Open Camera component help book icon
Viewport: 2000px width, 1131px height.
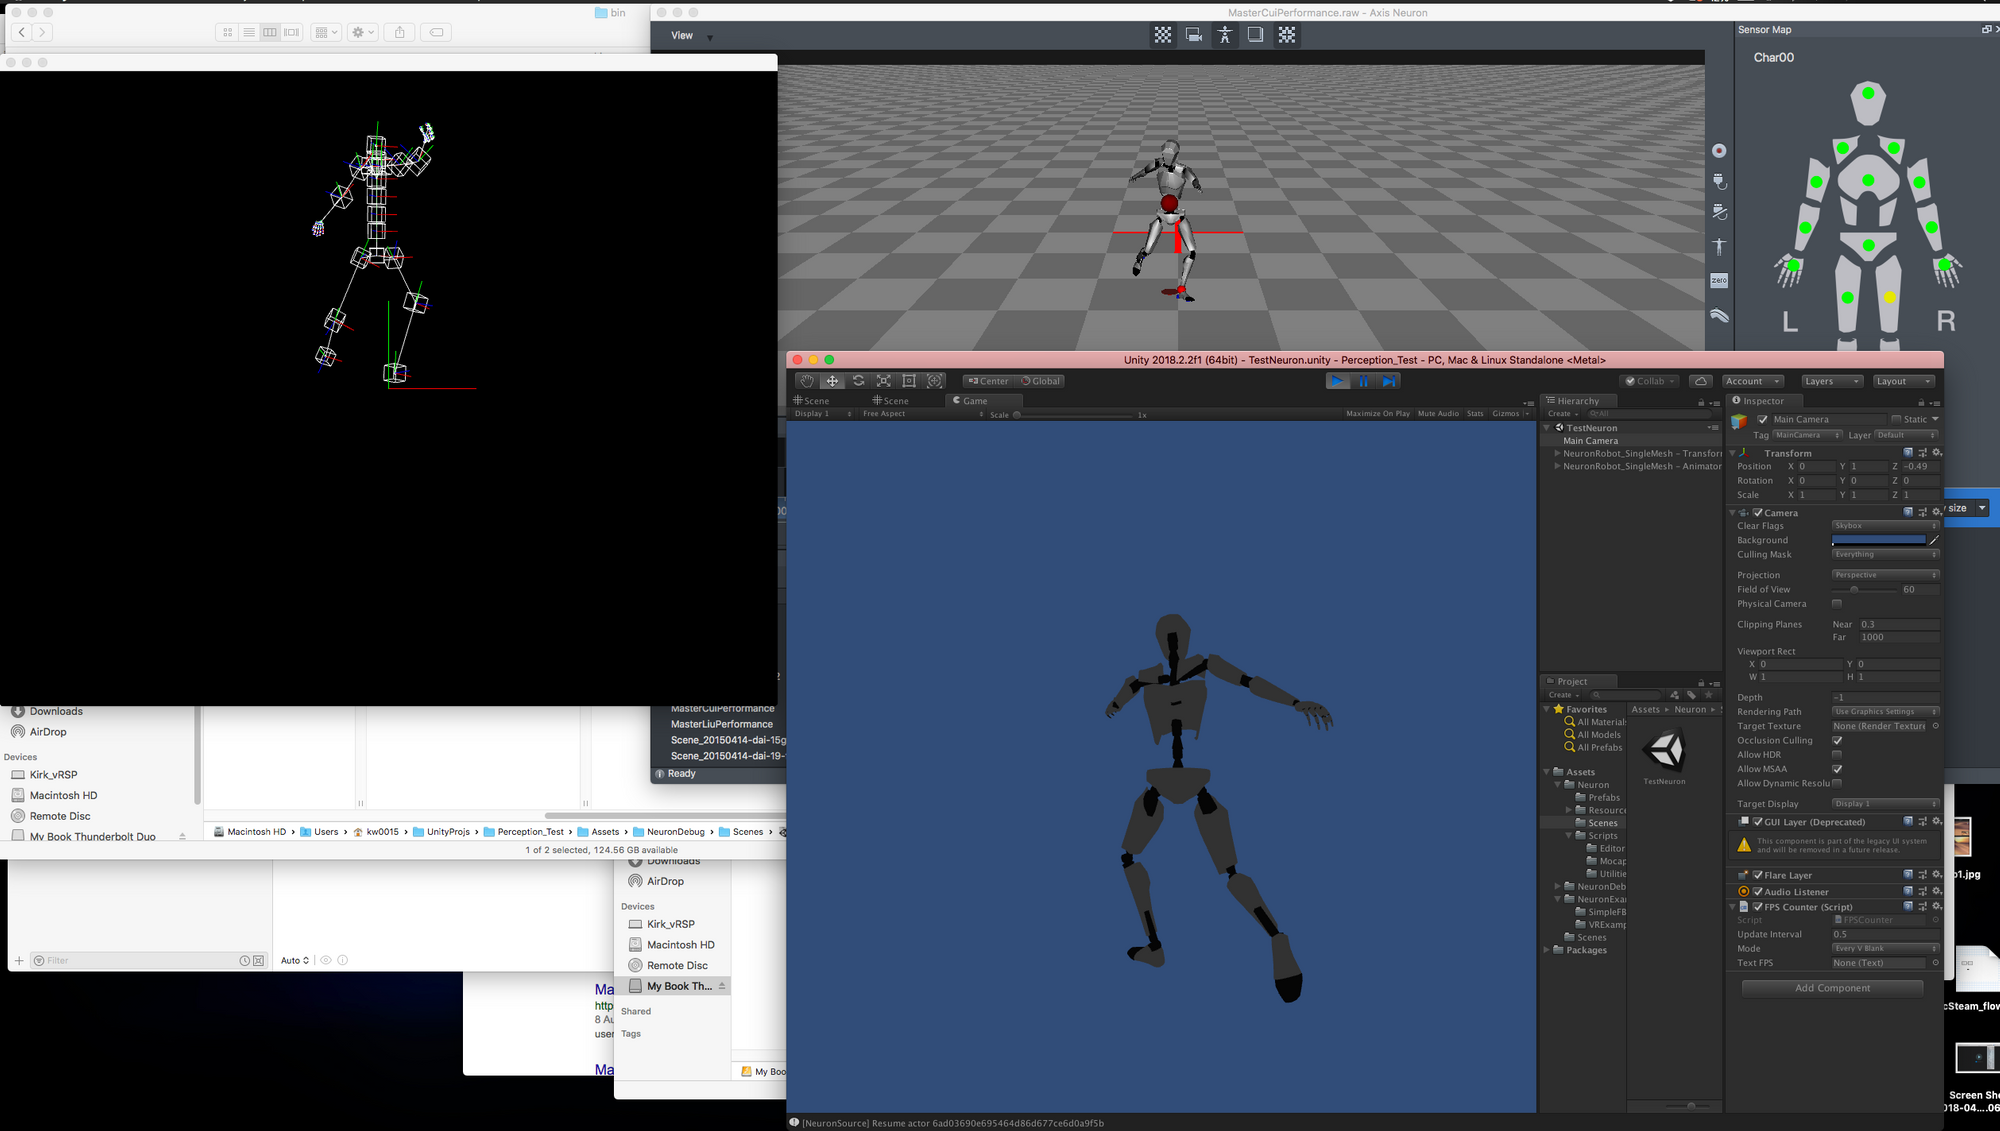click(x=1908, y=512)
